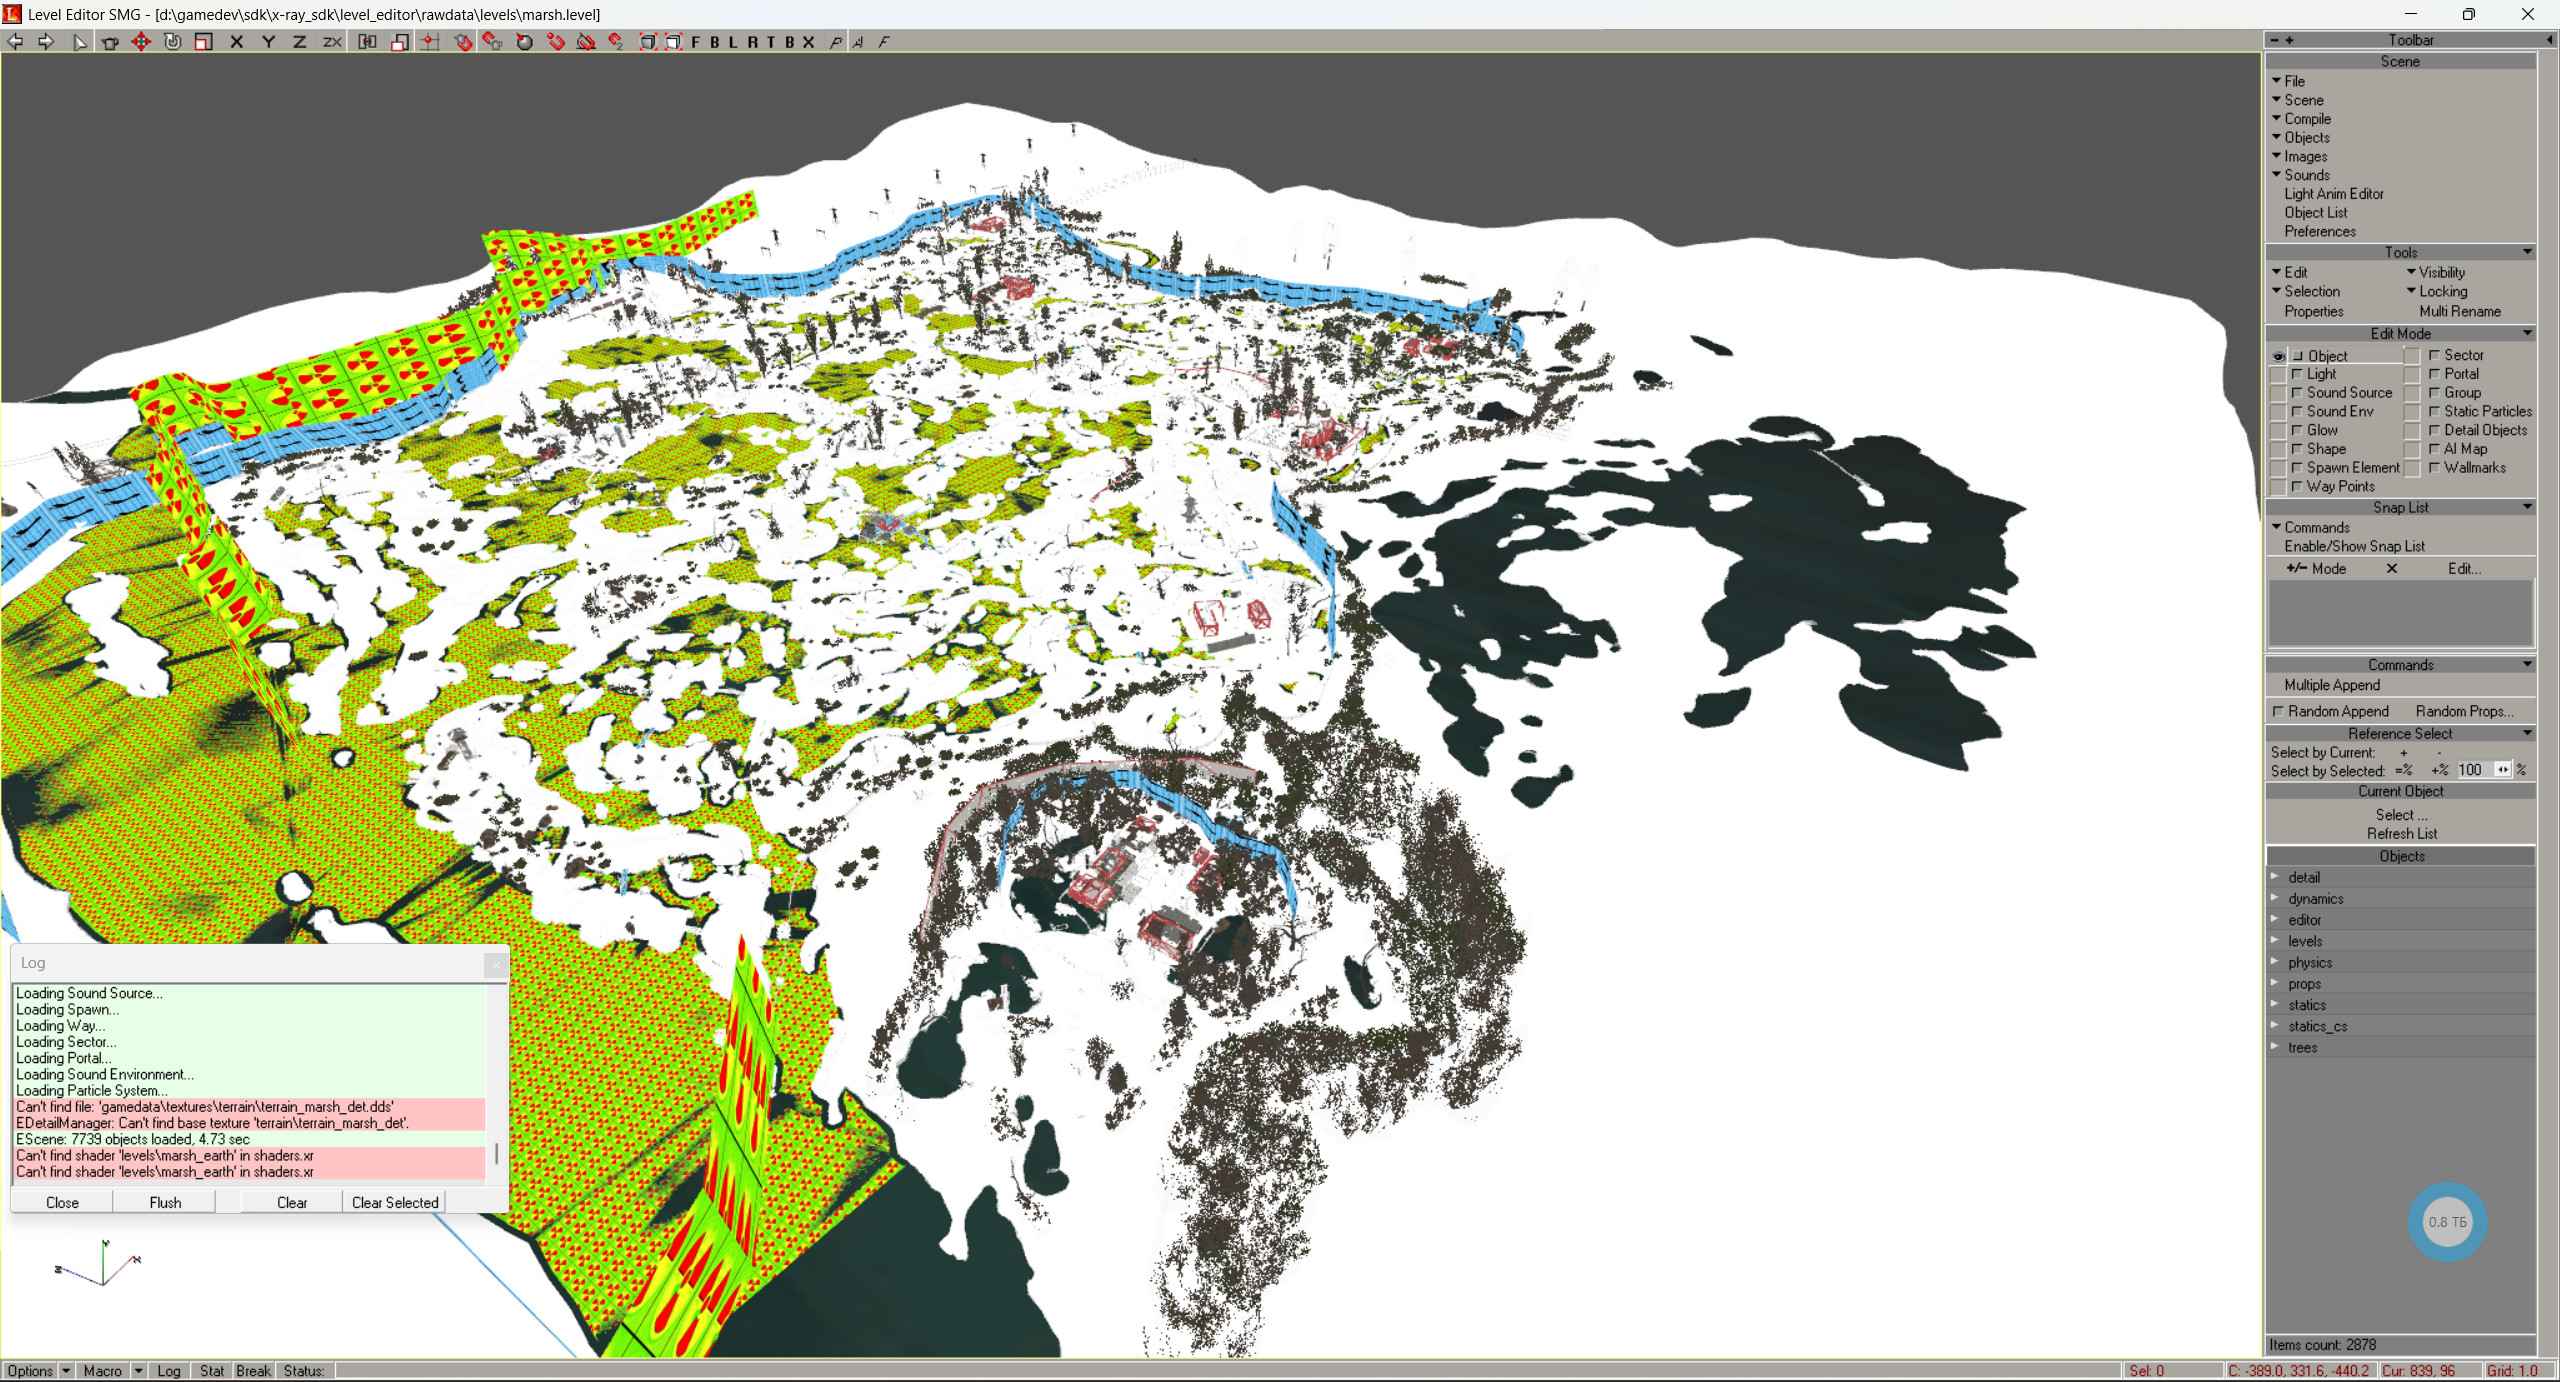Select the AI Map edit mode
This screenshot has width=2560, height=1382.
pyautogui.click(x=2457, y=449)
